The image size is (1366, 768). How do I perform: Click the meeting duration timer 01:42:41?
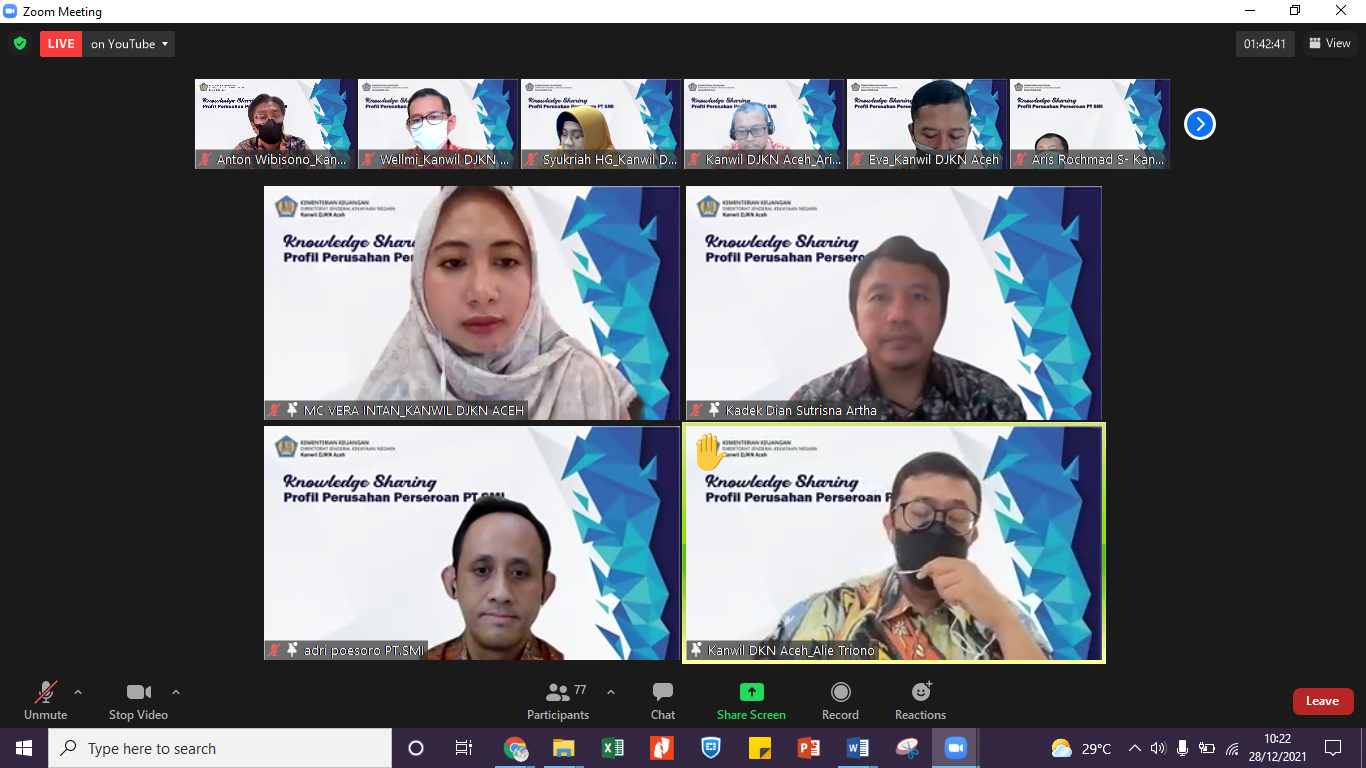(x=1265, y=43)
